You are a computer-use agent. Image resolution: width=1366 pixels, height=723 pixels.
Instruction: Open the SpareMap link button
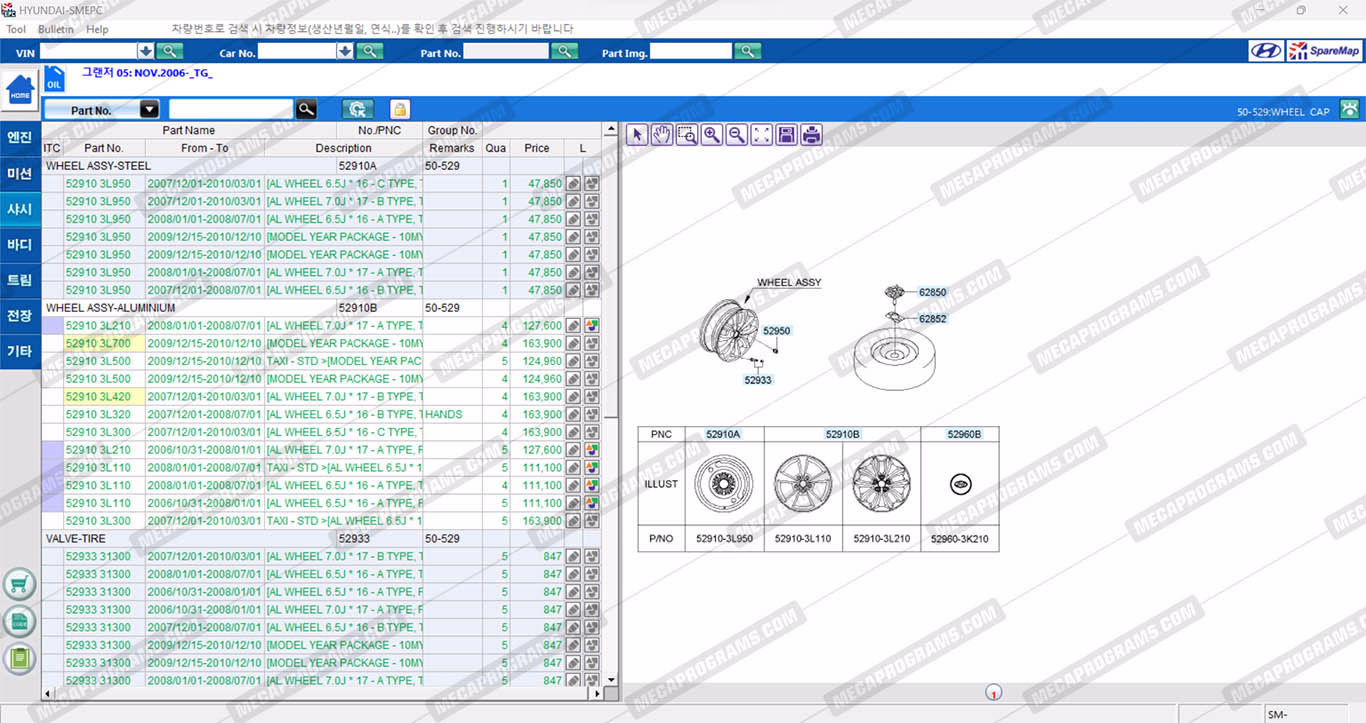(1324, 51)
